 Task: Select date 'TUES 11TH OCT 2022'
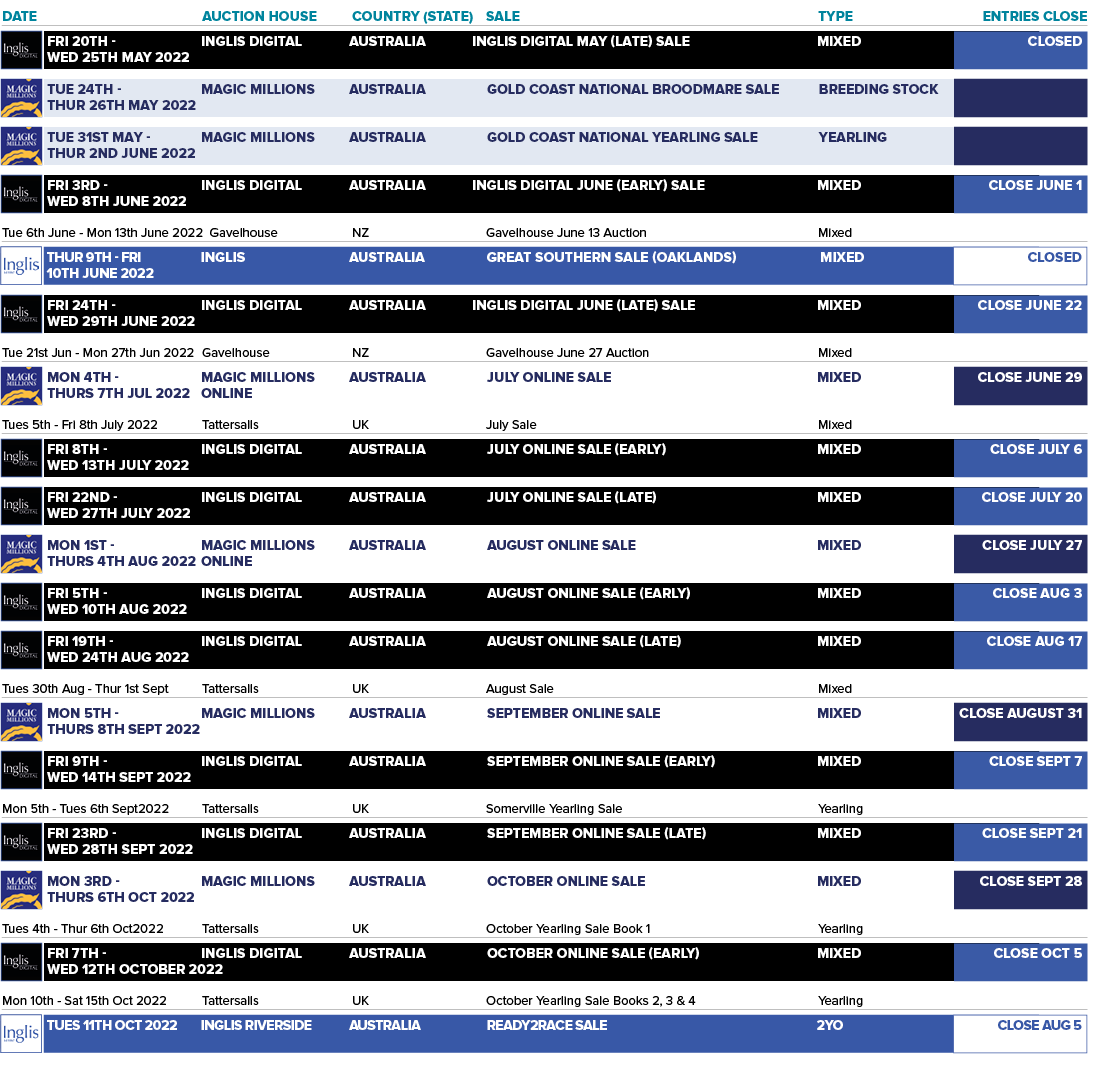[112, 1025]
